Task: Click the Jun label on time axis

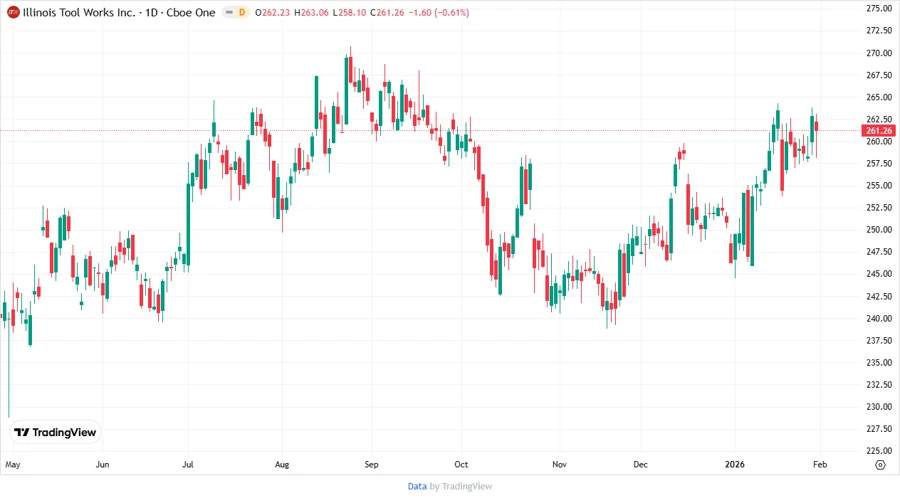Action: click(x=102, y=464)
